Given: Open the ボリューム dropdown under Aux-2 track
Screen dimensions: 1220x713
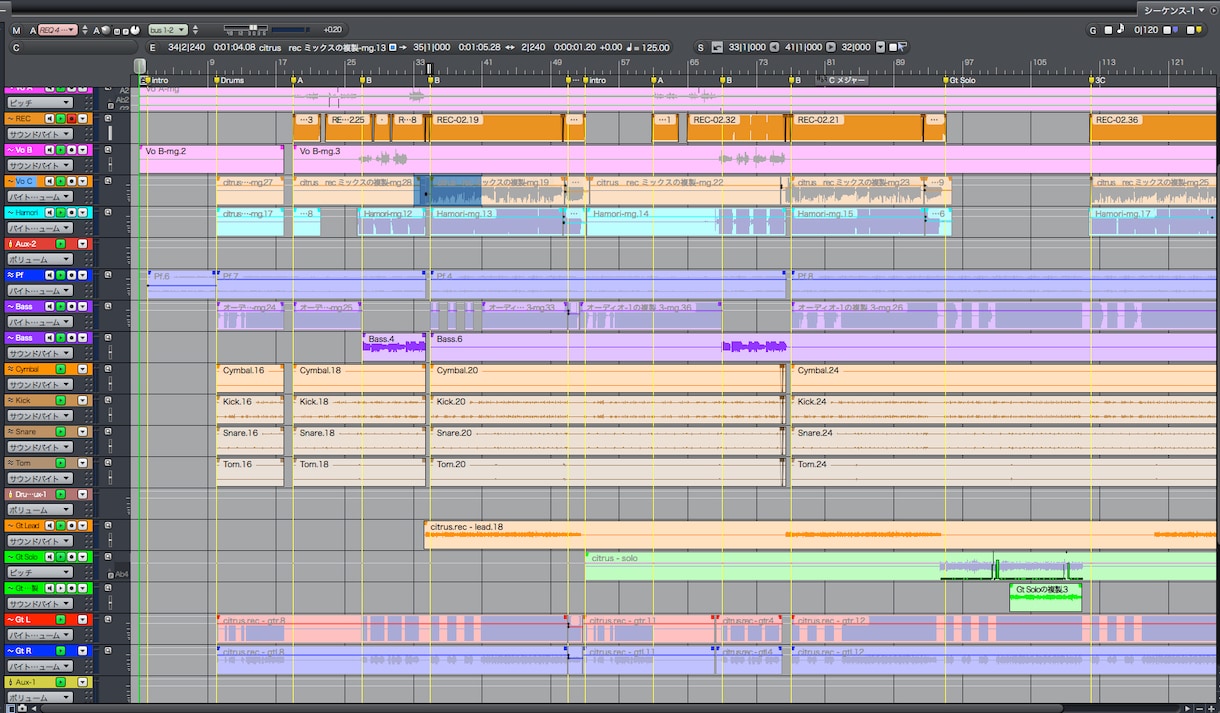Looking at the screenshot, I should [39, 259].
